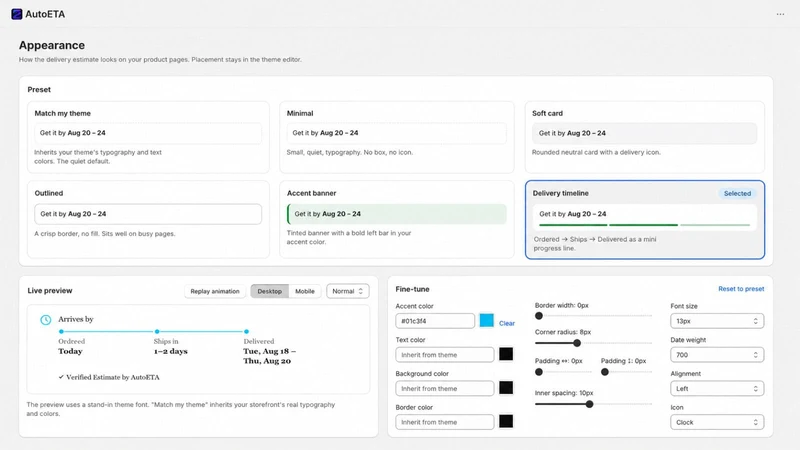The image size is (800, 450).
Task: Open the Normal preview state dropdown
Action: tap(347, 291)
